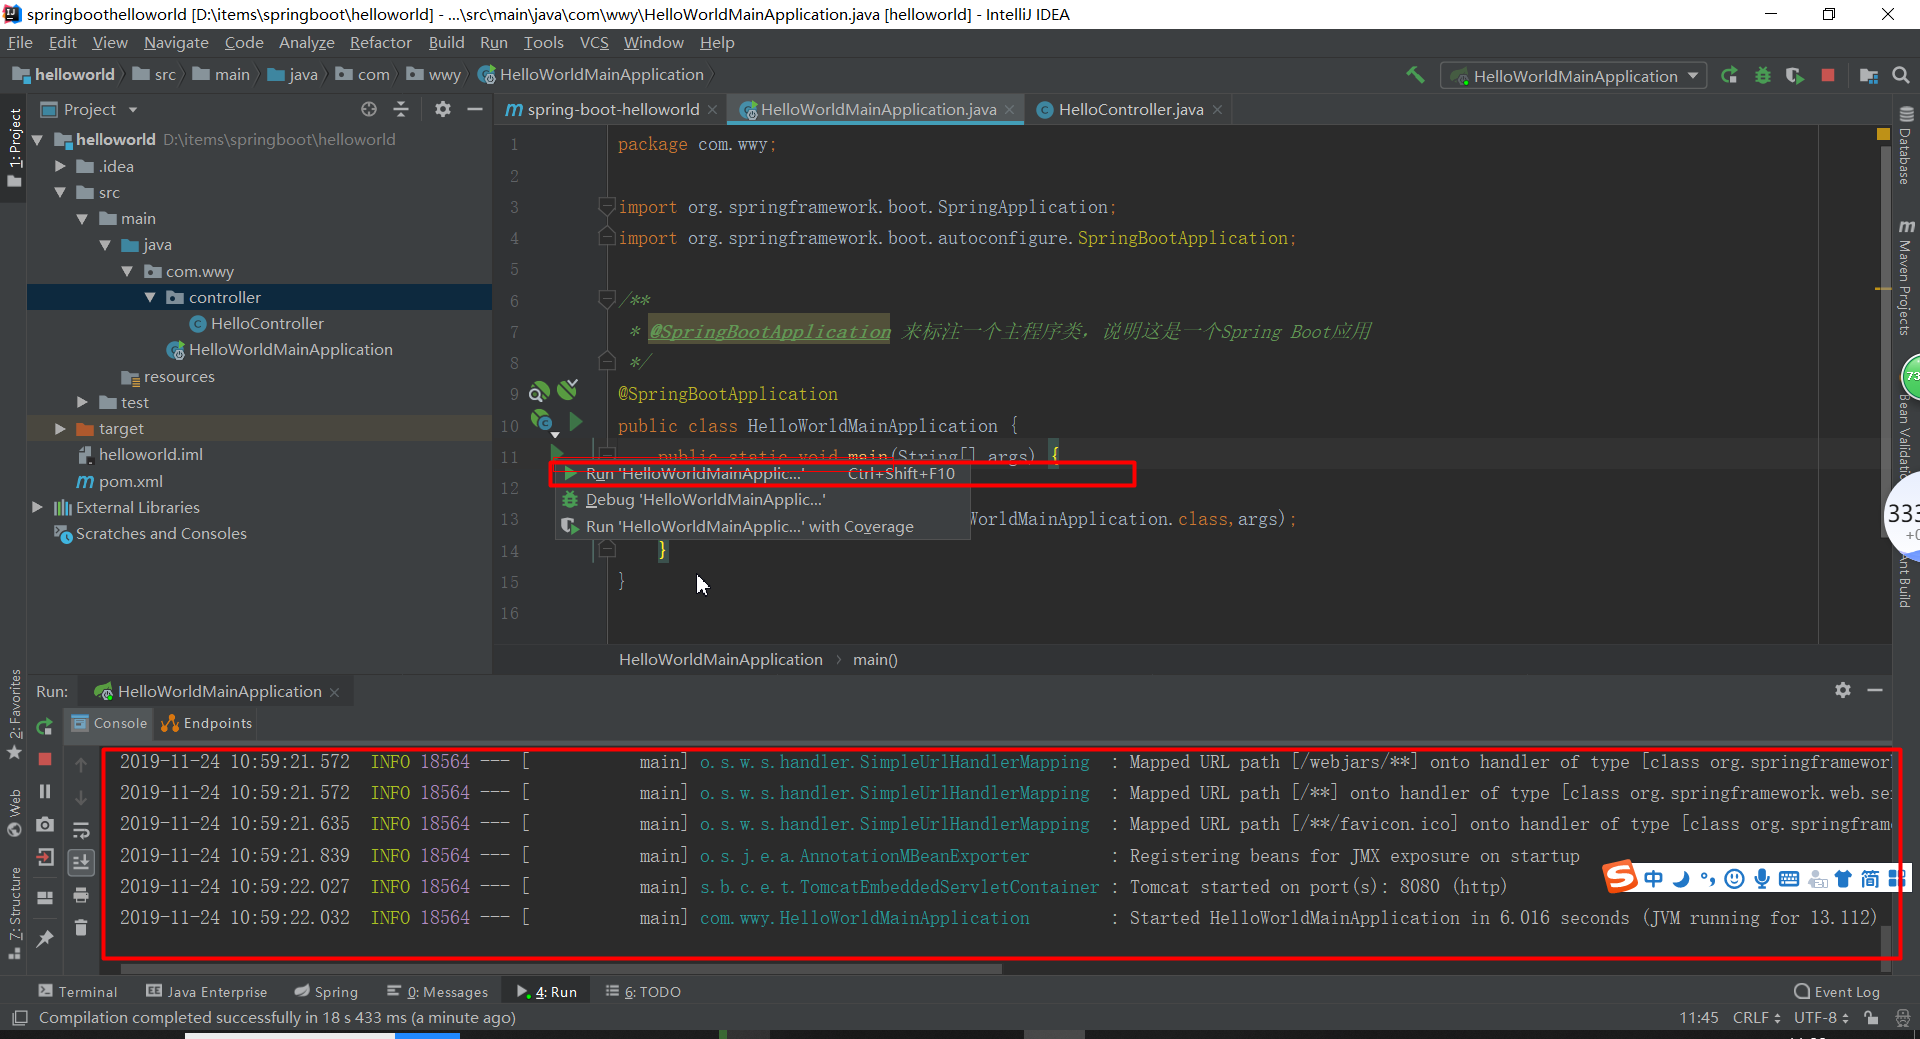Click the UTF-8 encoding selector
Image resolution: width=1920 pixels, height=1039 pixels.
click(1821, 1017)
